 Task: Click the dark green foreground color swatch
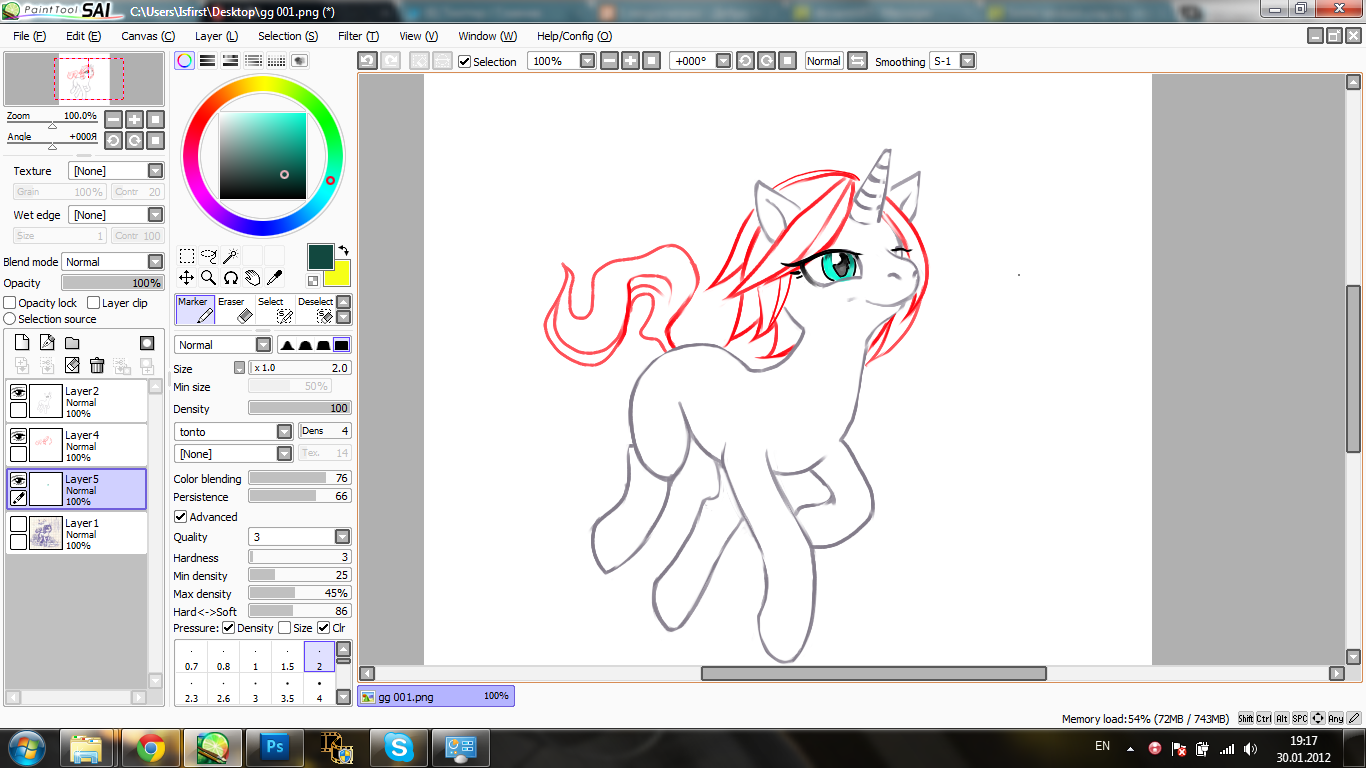320,256
